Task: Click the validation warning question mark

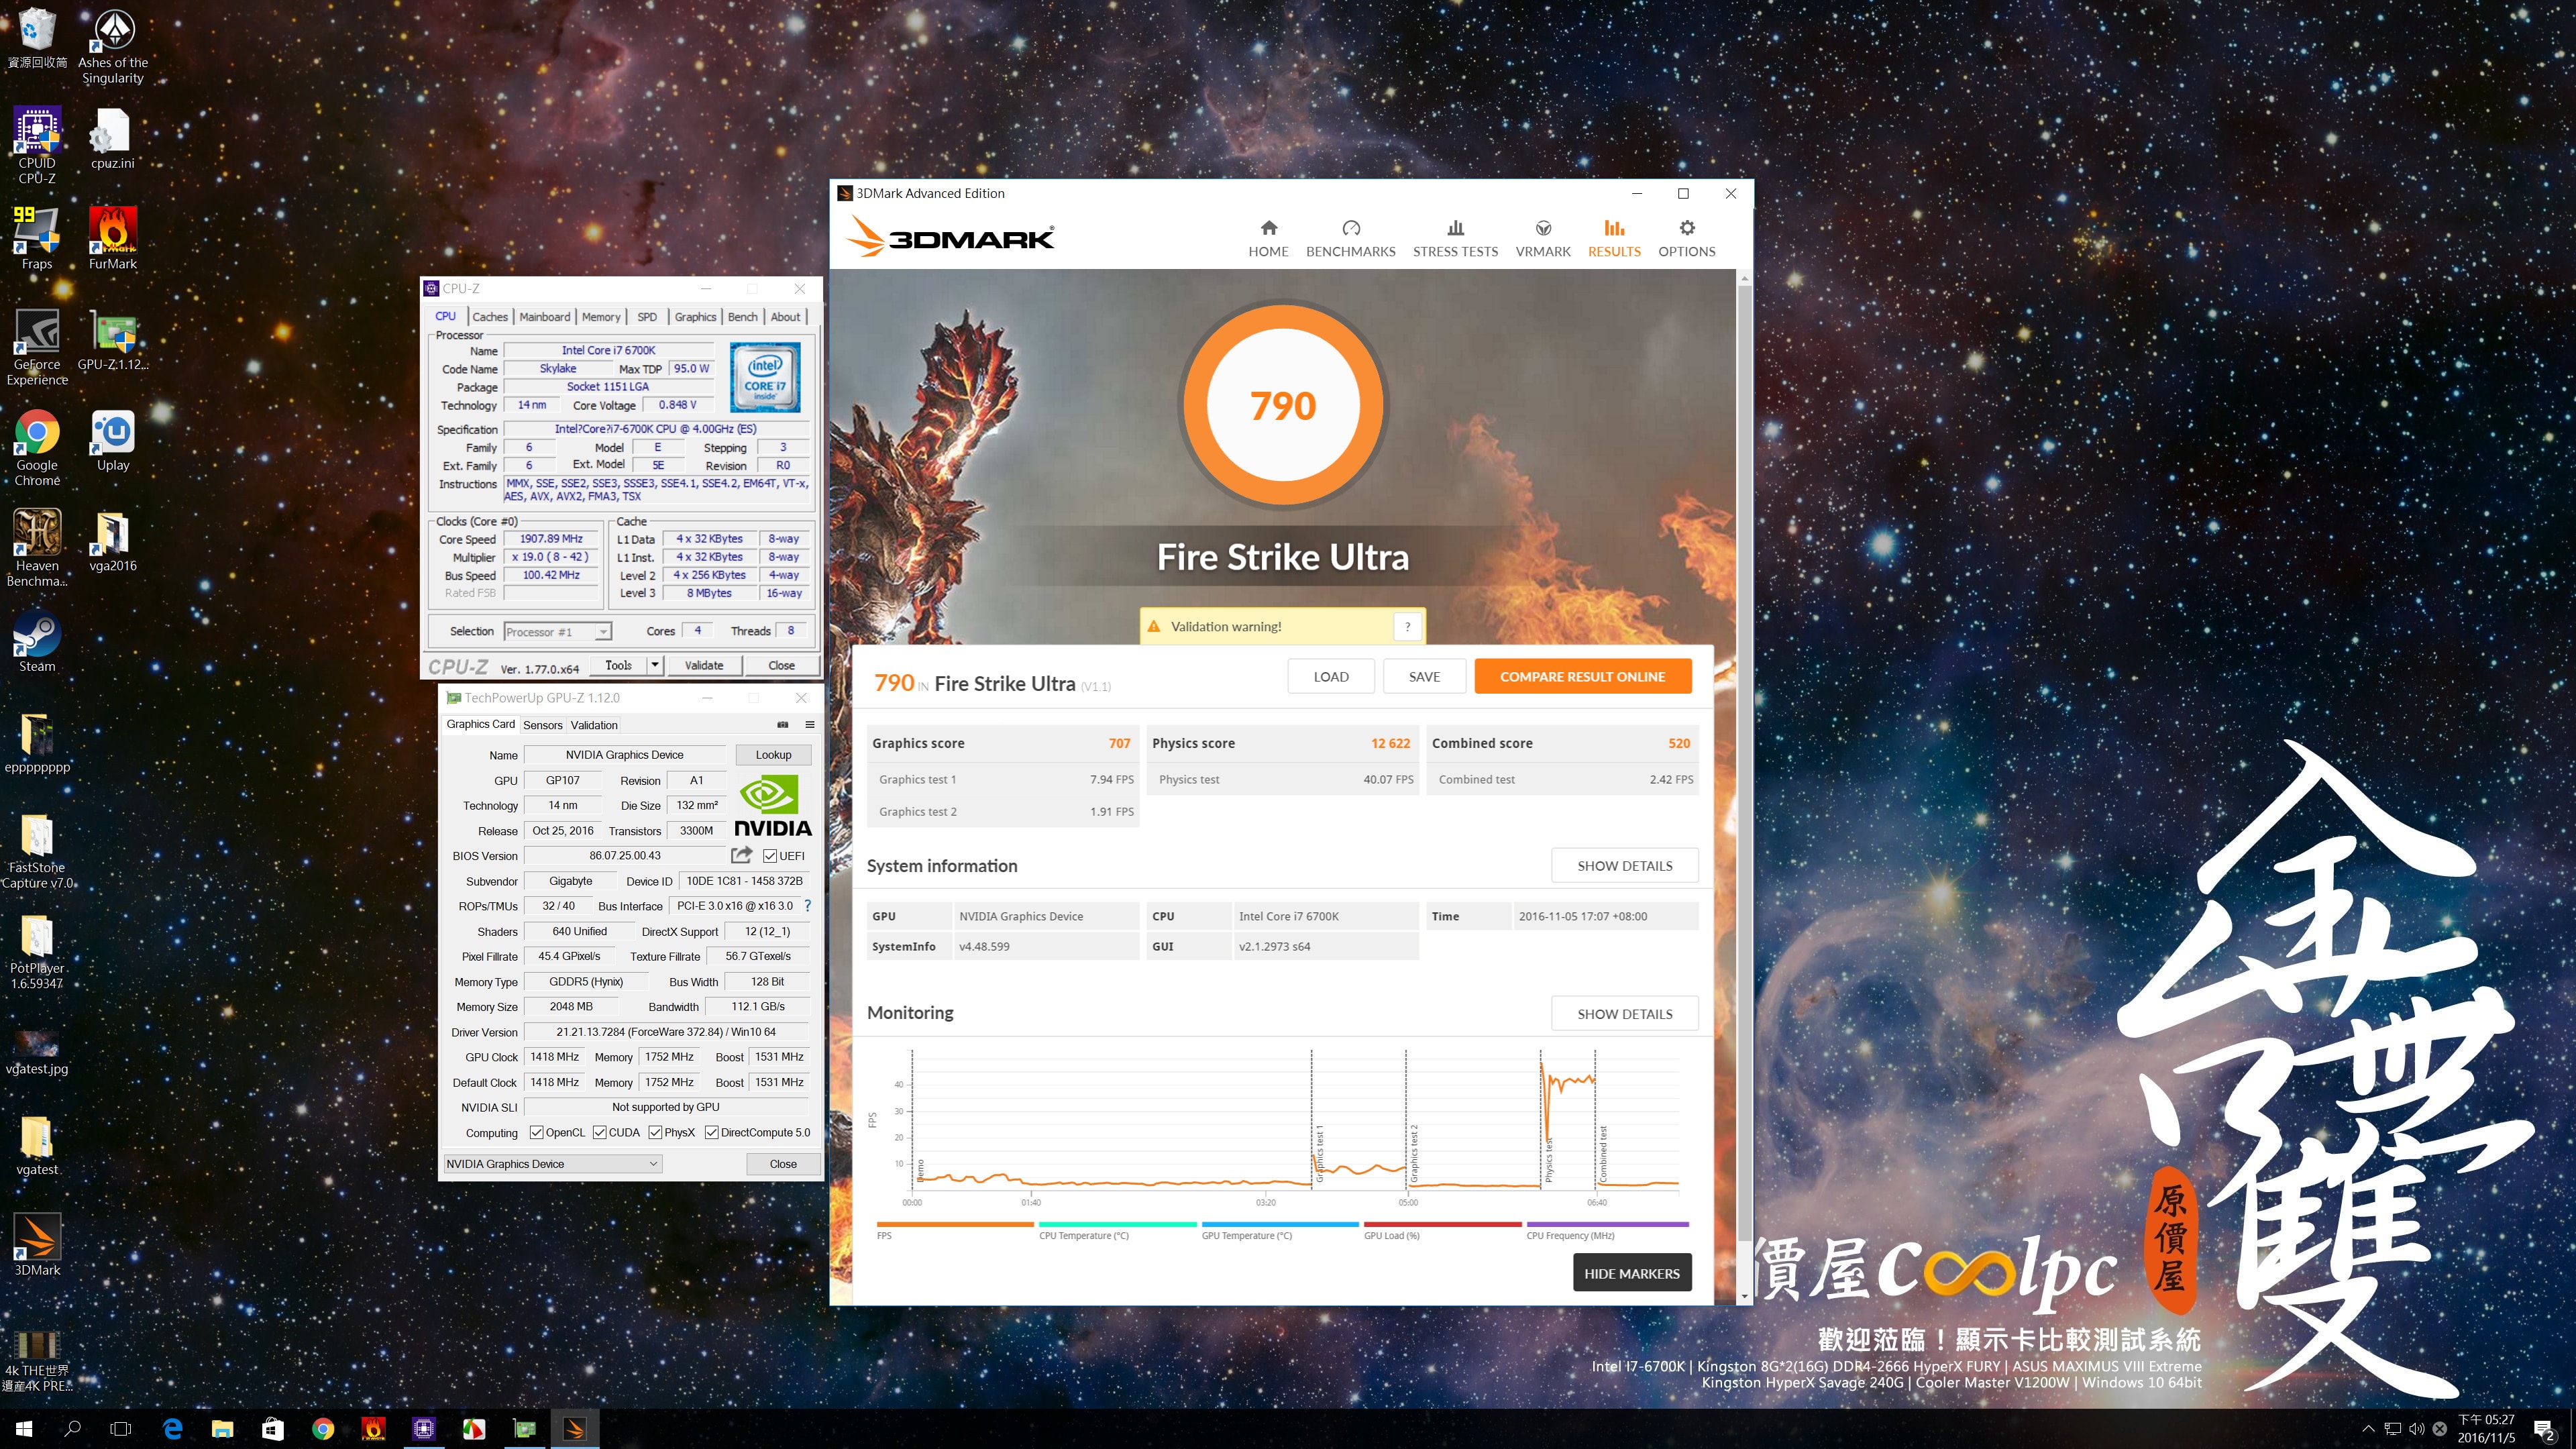Action: pos(1407,627)
